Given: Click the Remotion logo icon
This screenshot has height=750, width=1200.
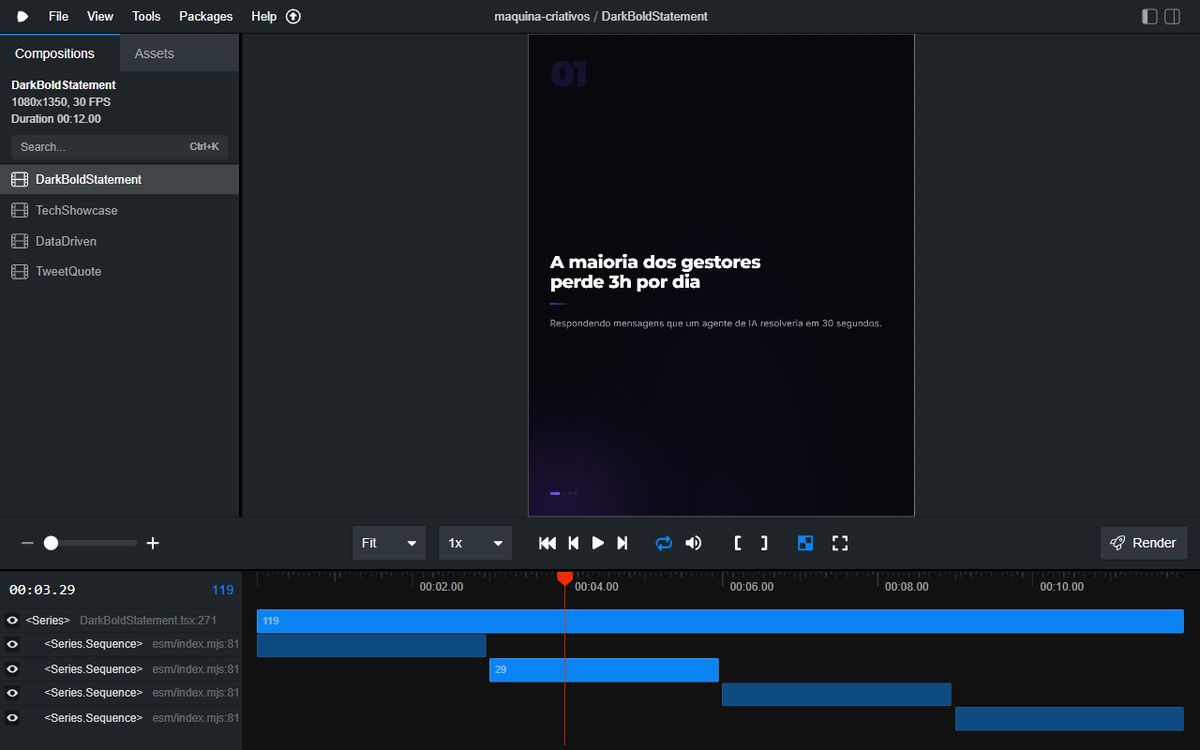Looking at the screenshot, I should [x=22, y=16].
